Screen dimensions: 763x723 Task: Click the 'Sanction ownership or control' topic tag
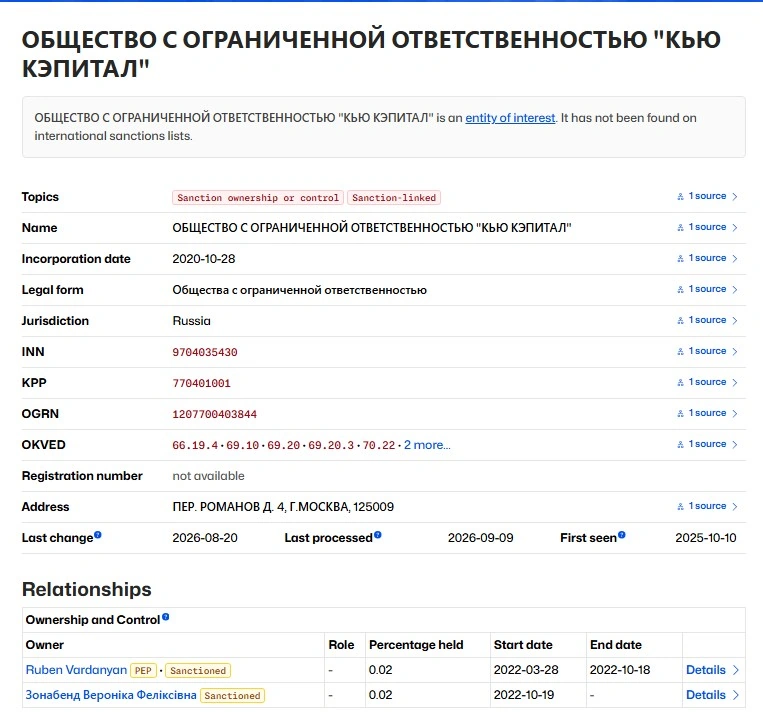pyautogui.click(x=258, y=198)
